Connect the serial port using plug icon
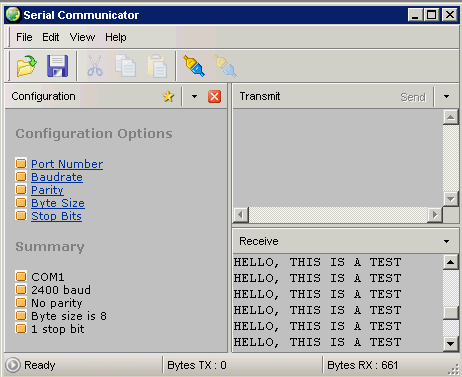This screenshot has width=462, height=377. click(194, 66)
